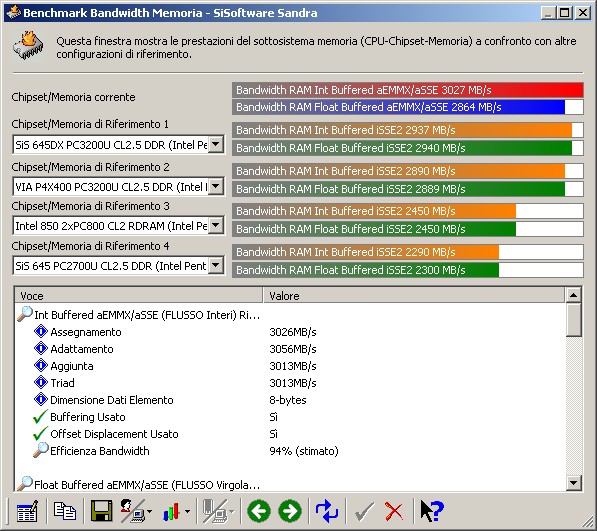Click magnifier icon beside Efficienza Bandwidth
Image resolution: width=597 pixels, height=531 pixels.
41,450
